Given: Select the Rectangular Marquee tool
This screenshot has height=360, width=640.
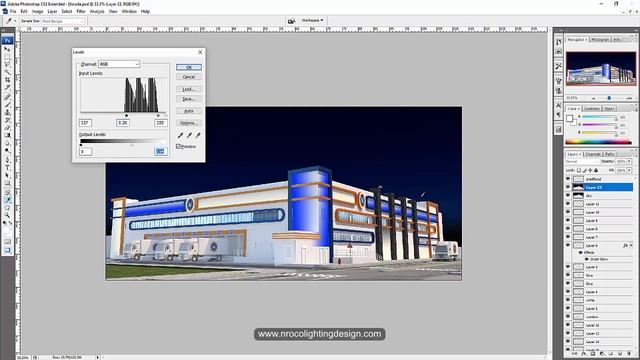Looking at the screenshot, I should point(7,57).
